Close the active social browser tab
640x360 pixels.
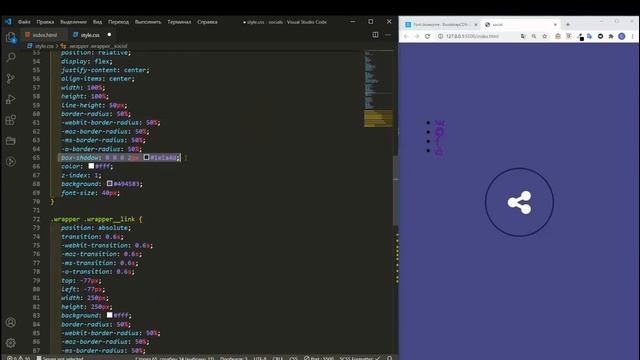555,24
